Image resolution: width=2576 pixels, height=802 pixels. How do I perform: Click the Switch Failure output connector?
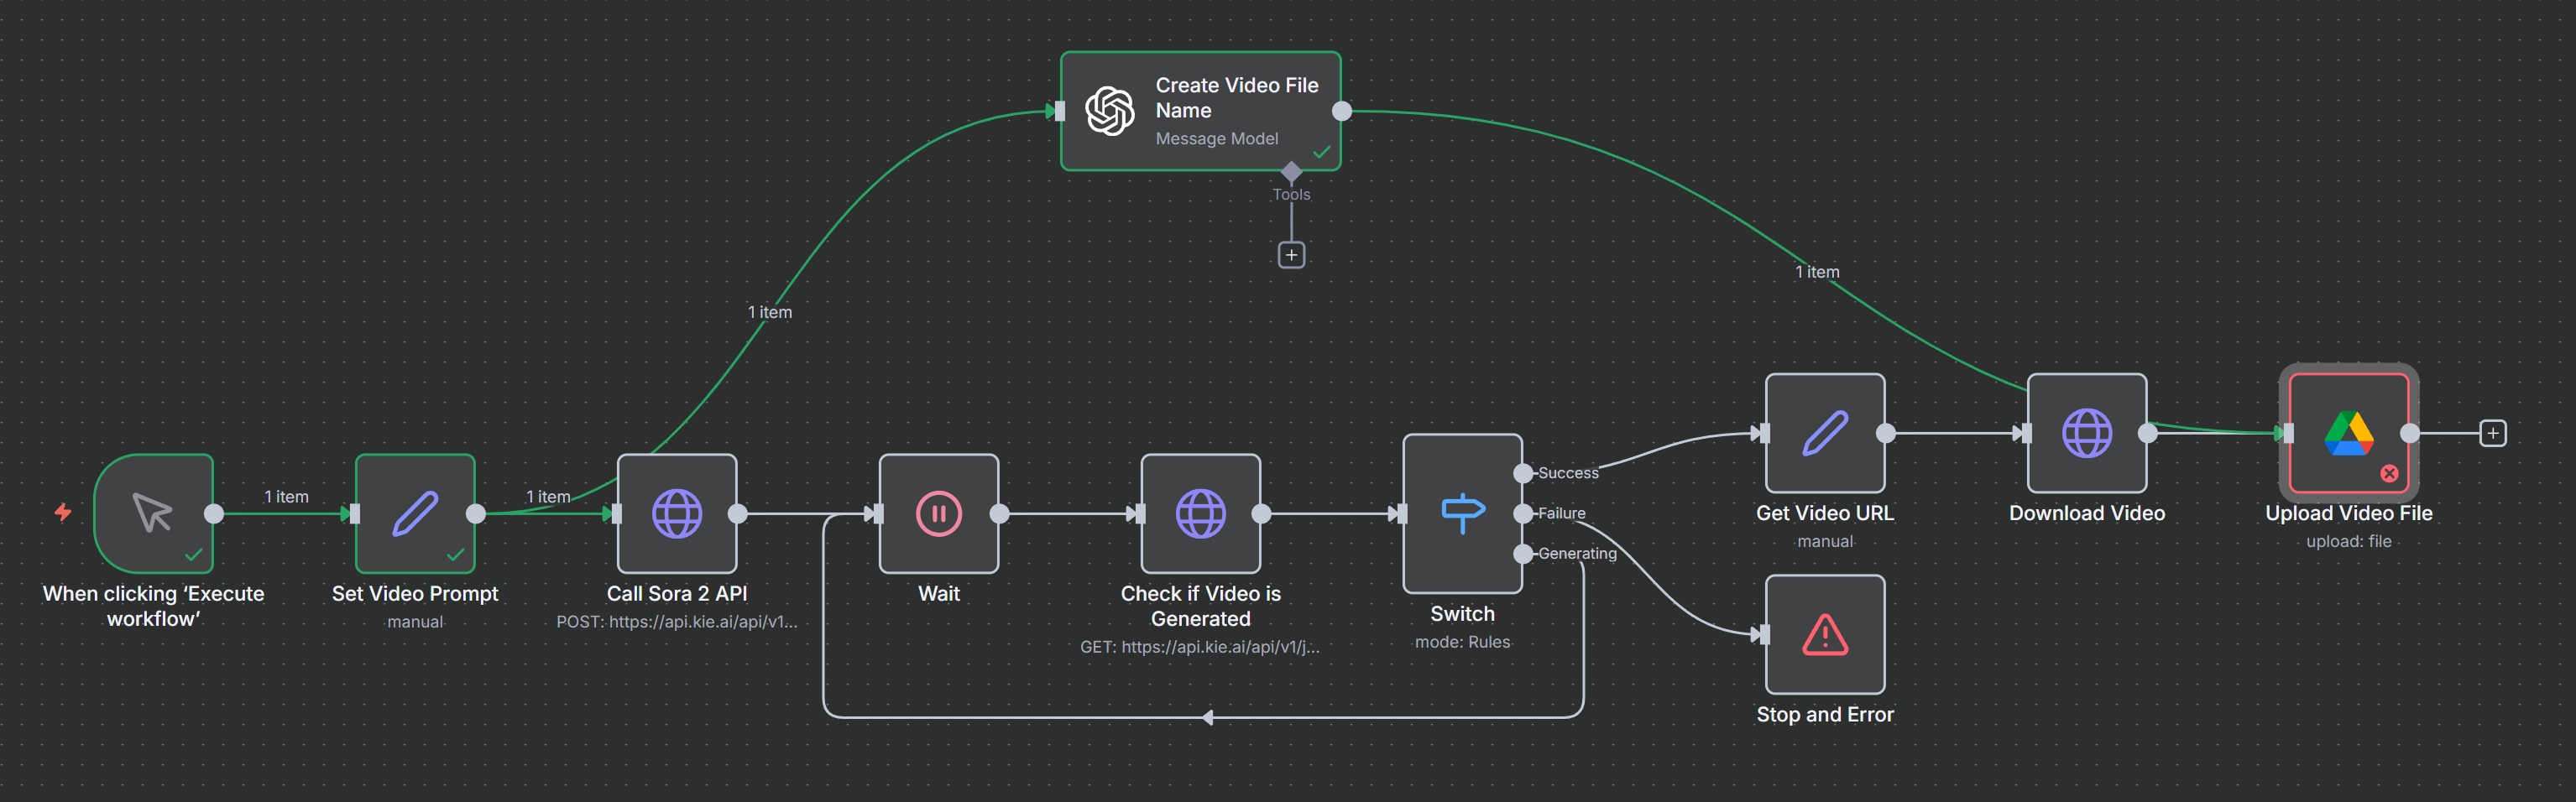(x=1523, y=513)
